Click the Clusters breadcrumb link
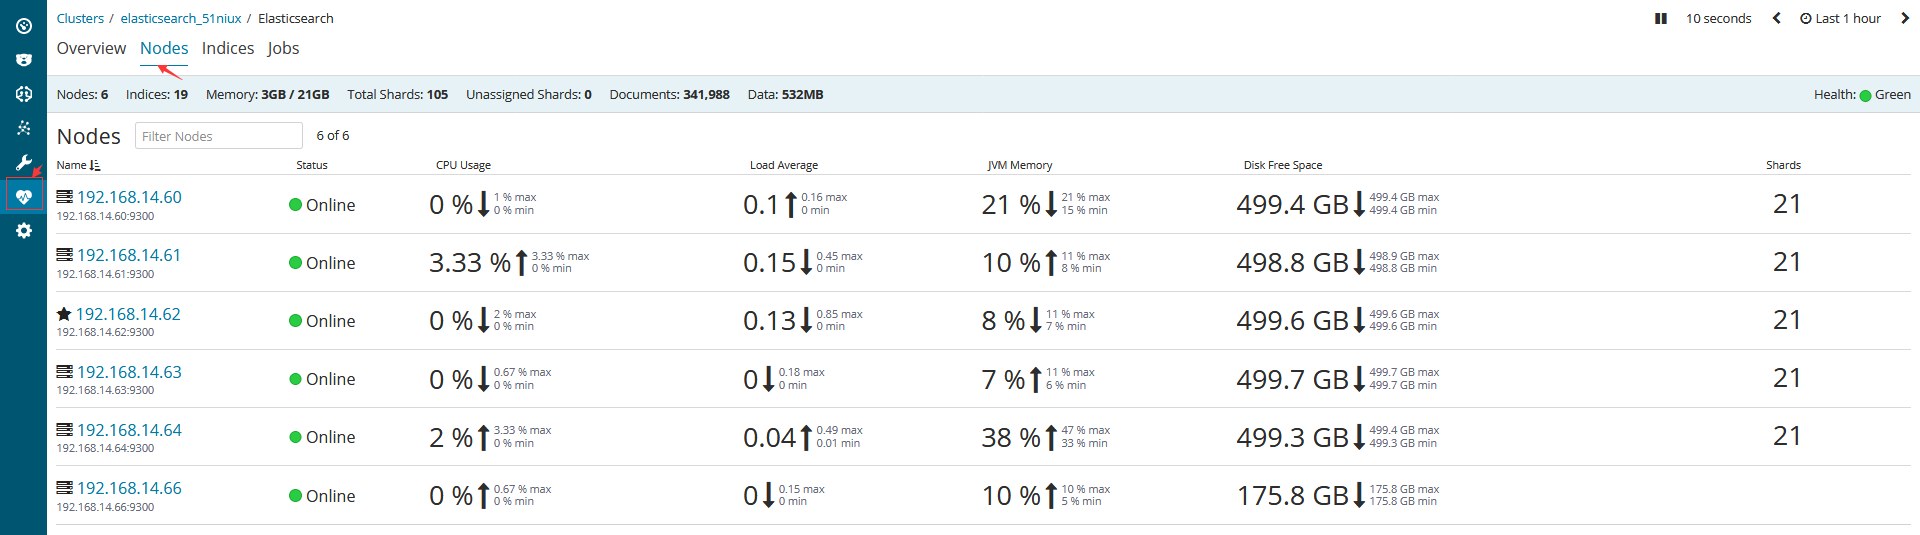Screen dimensions: 1920x535 [80, 18]
